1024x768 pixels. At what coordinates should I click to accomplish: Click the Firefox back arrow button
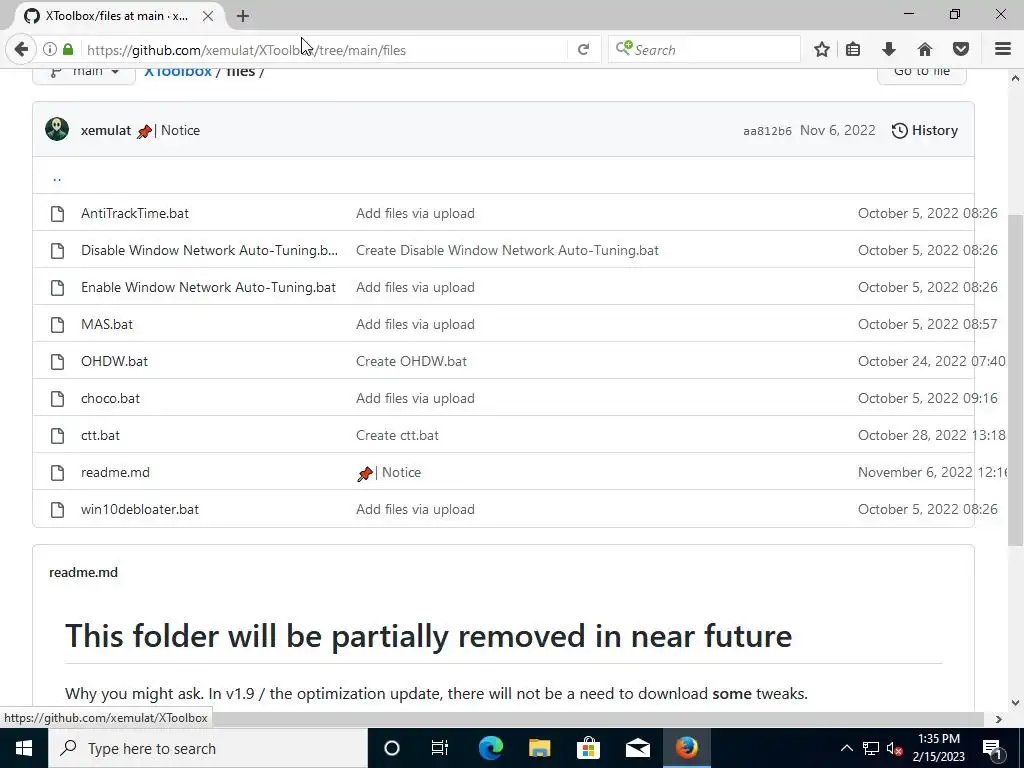click(x=21, y=49)
